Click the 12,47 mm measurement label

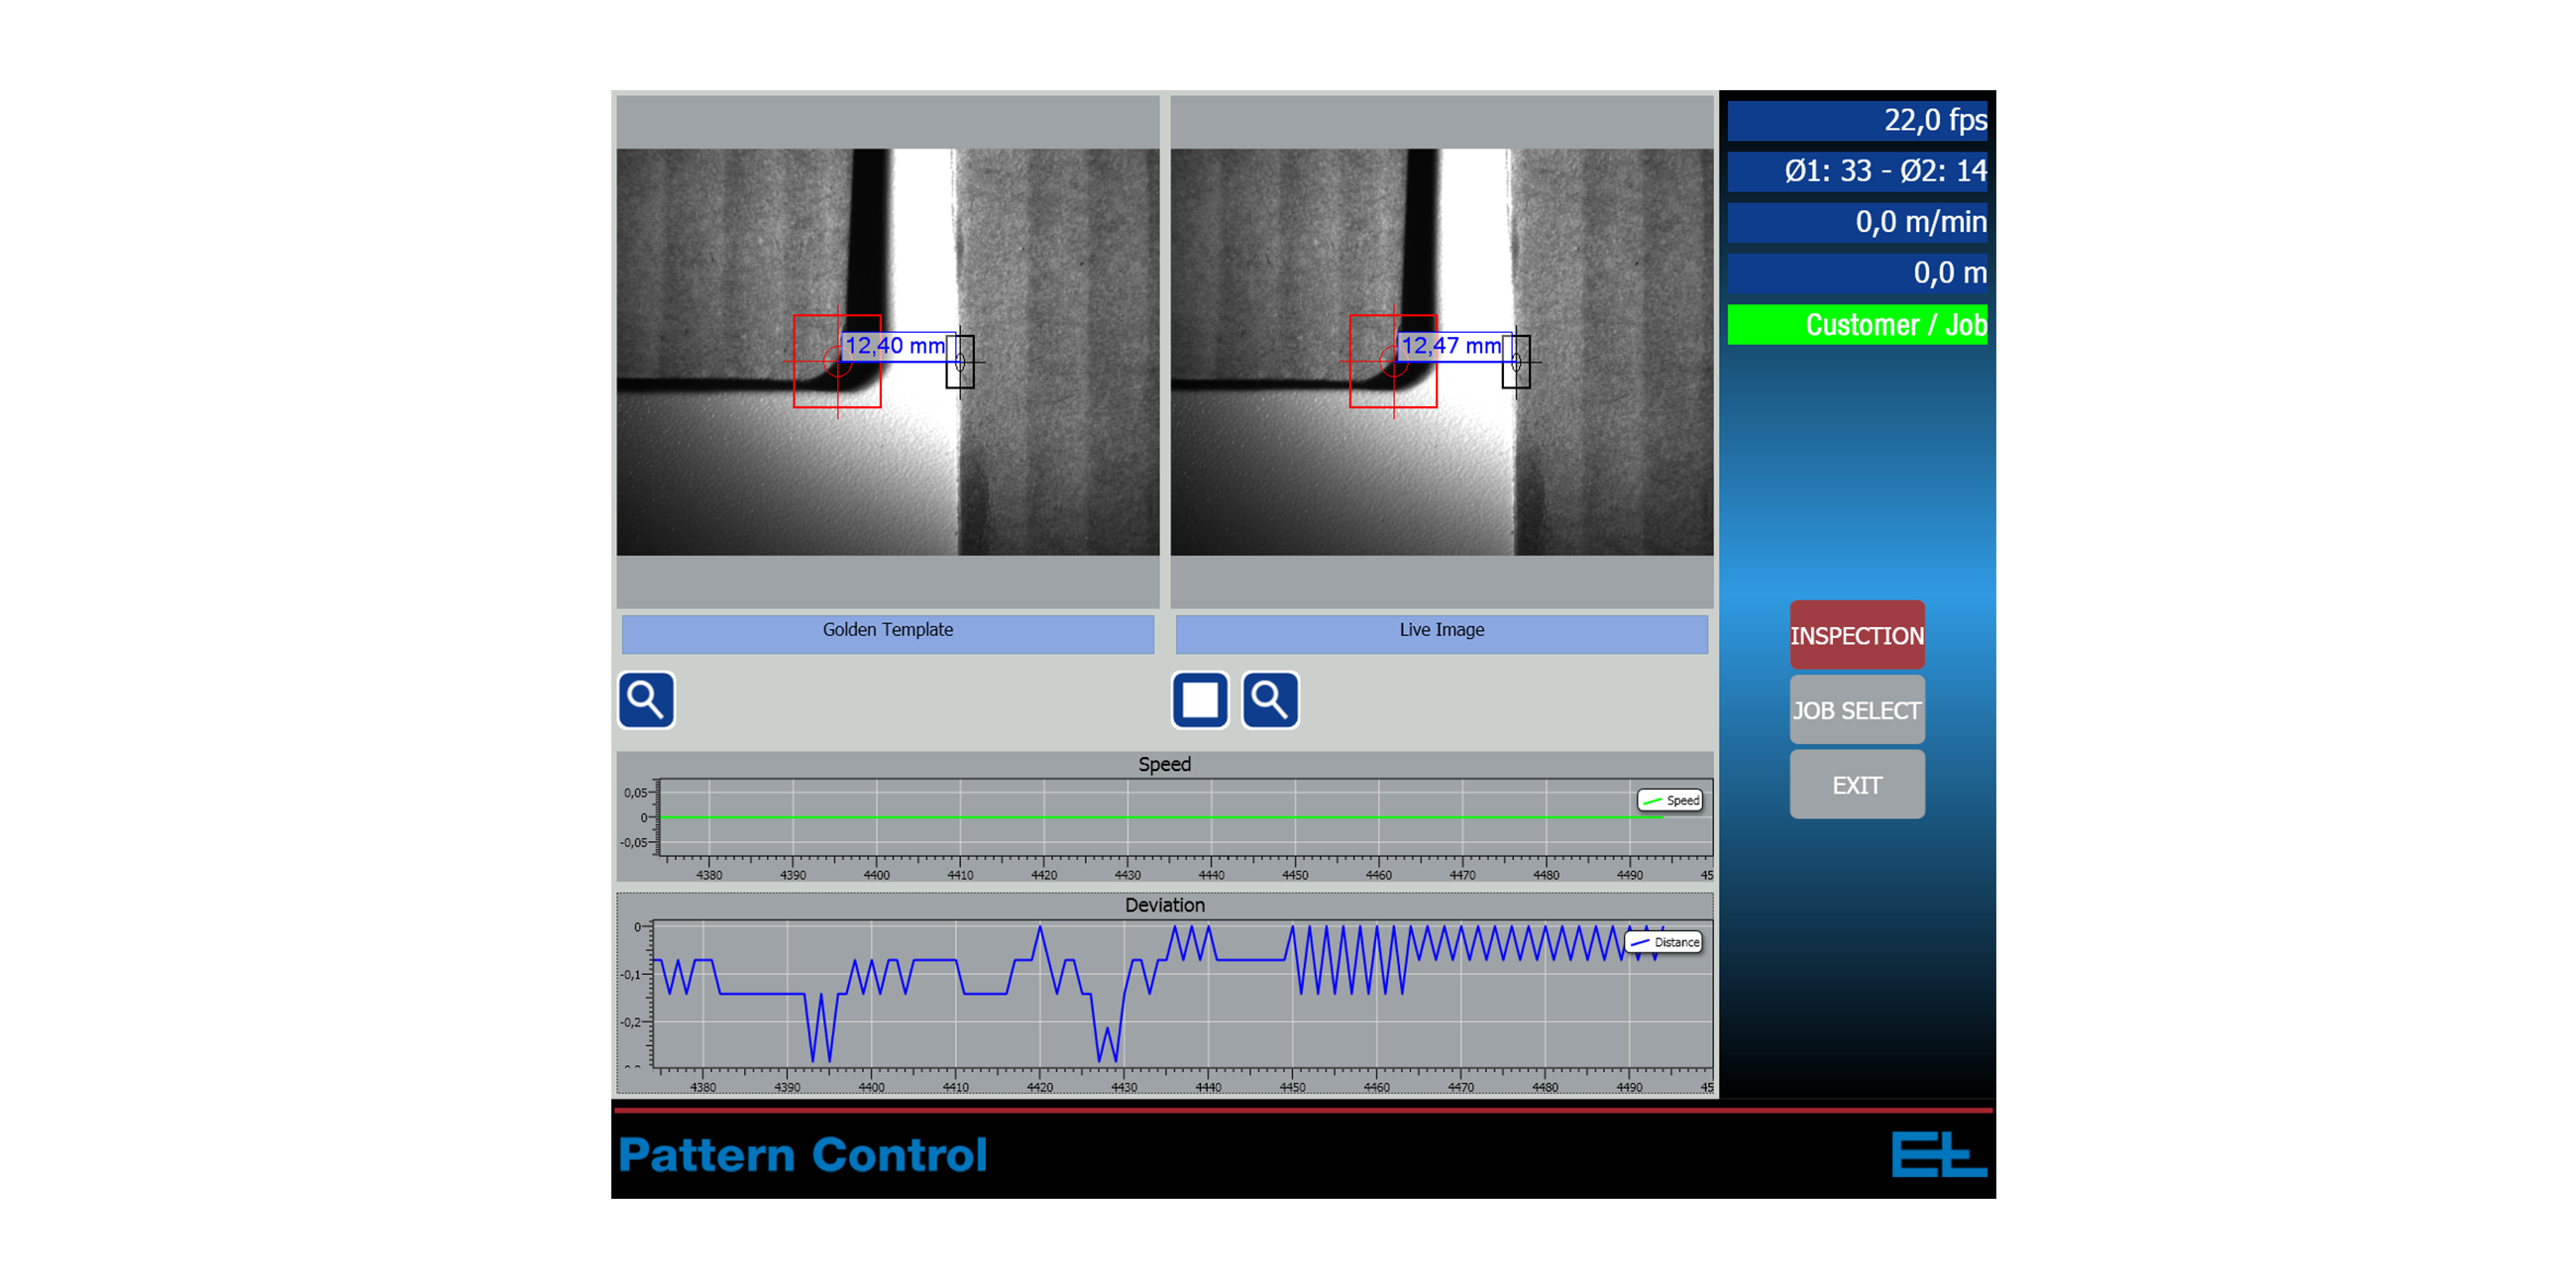point(1451,346)
